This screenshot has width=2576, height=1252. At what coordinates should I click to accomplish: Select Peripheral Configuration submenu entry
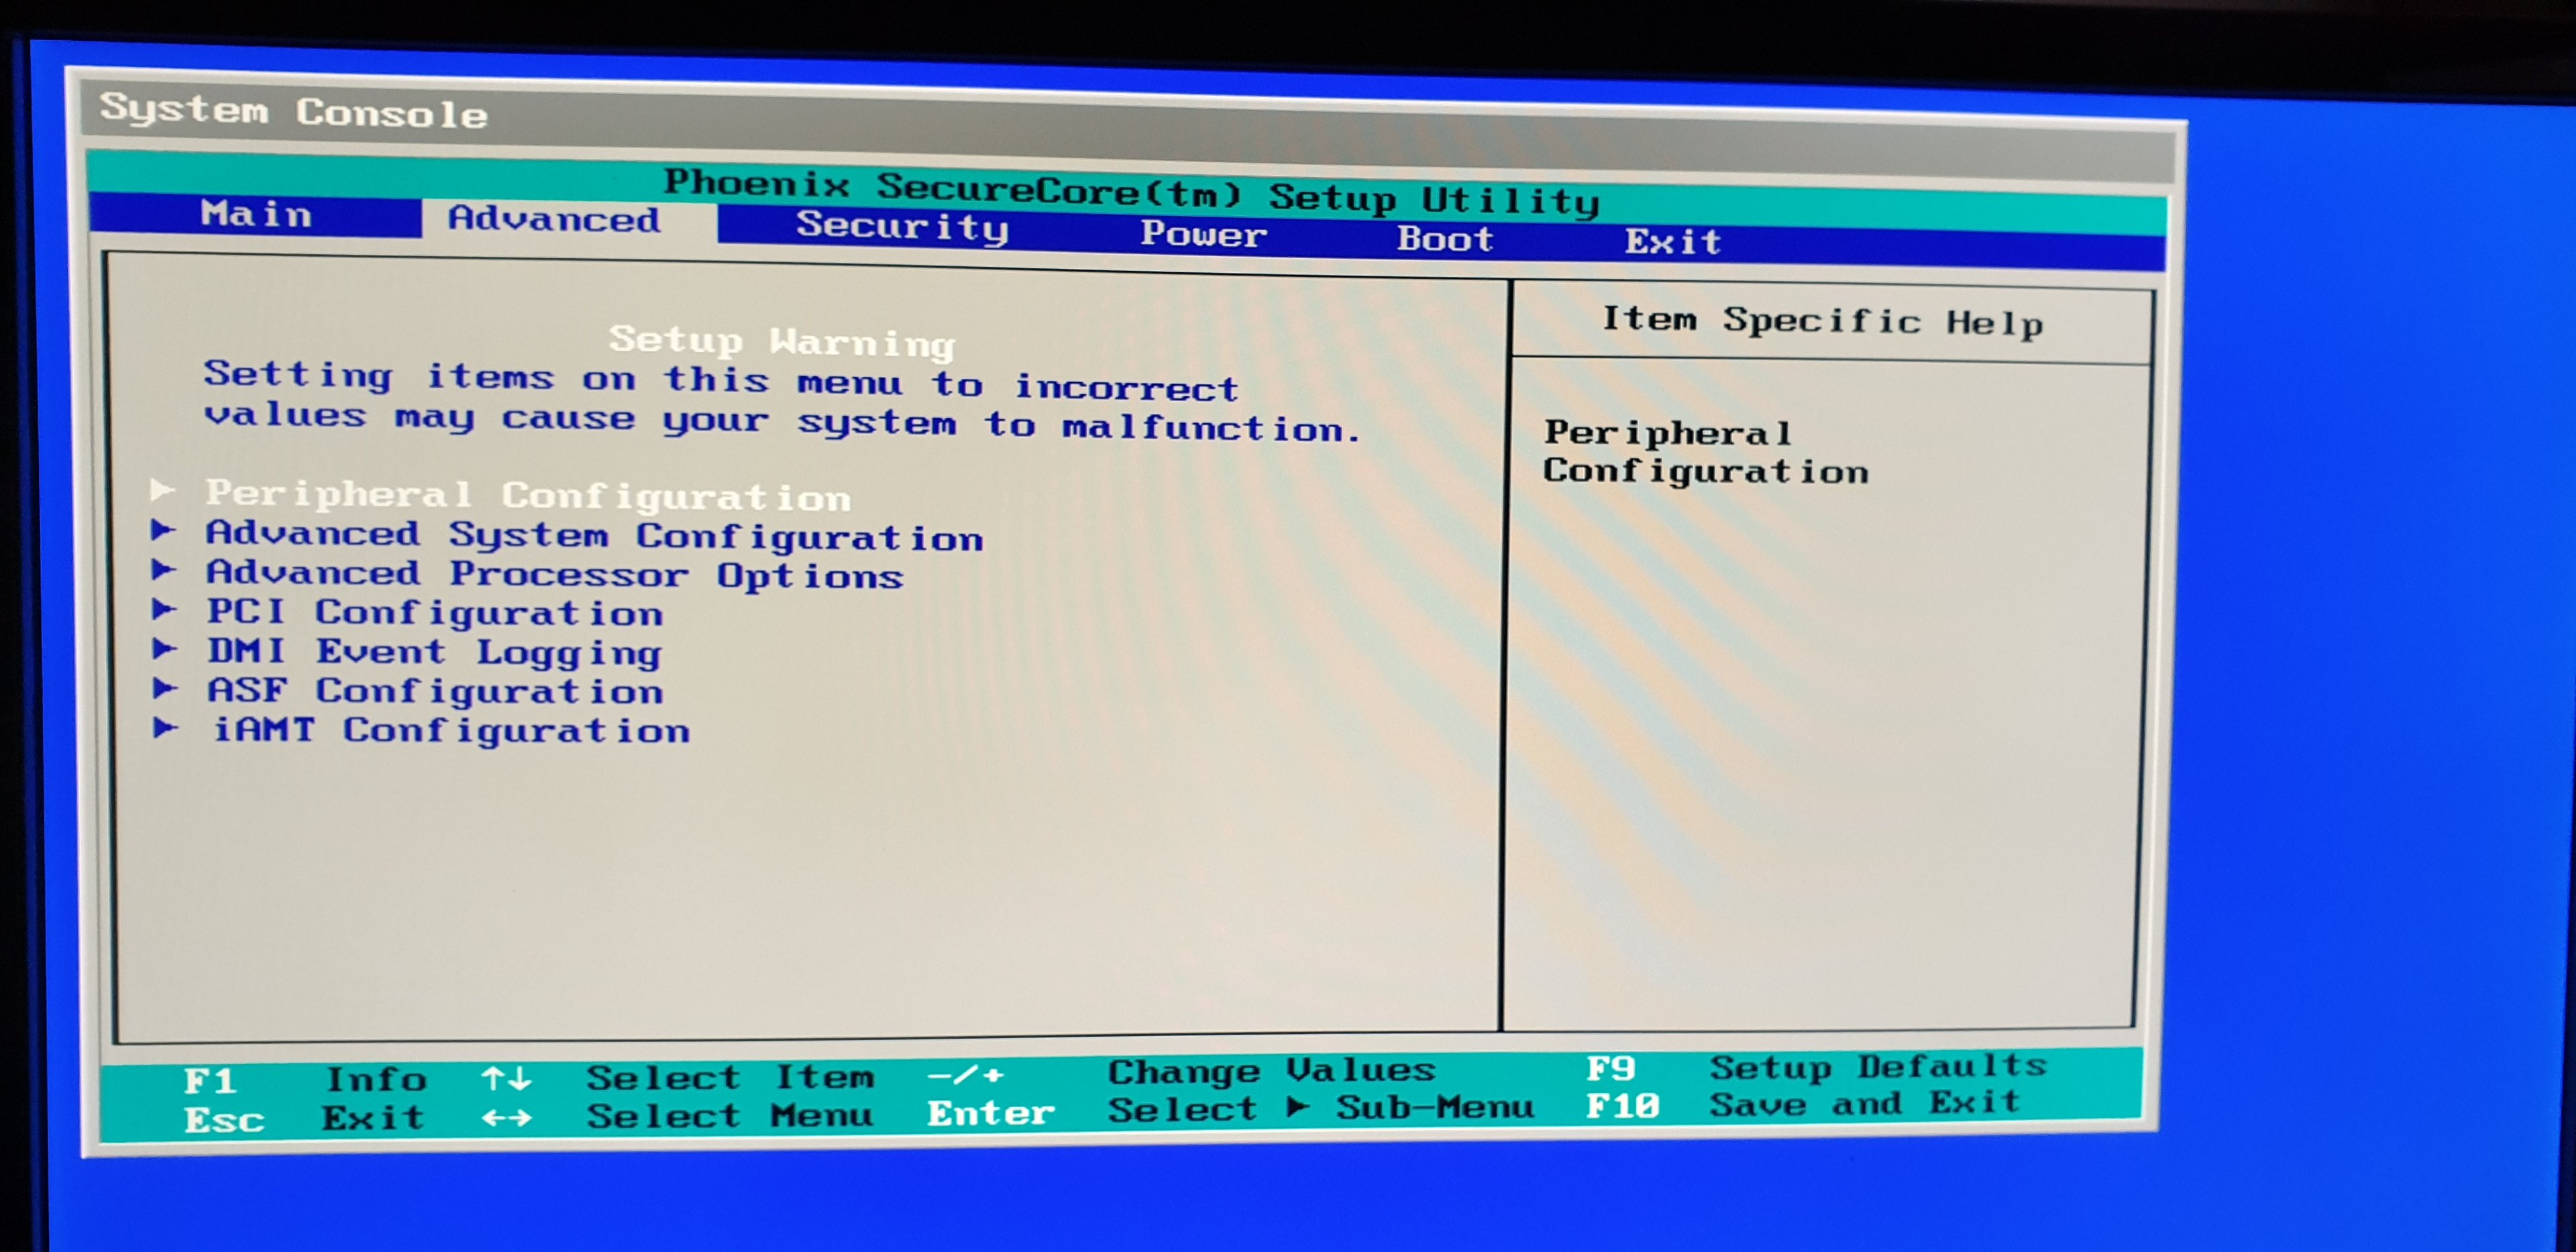point(527,495)
